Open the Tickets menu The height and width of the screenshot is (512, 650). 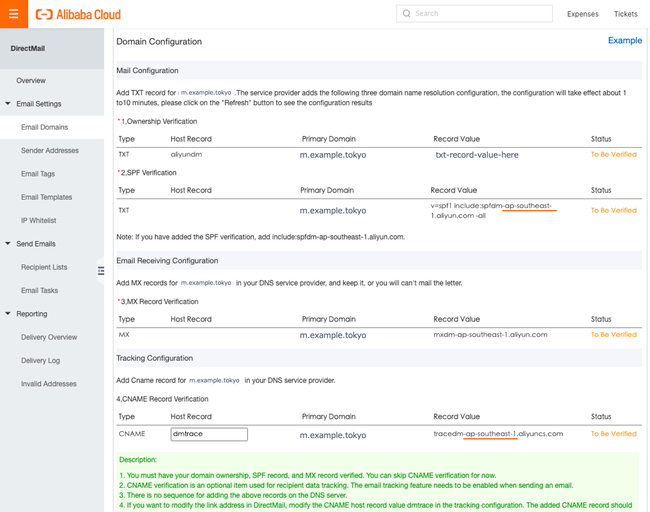tap(625, 14)
